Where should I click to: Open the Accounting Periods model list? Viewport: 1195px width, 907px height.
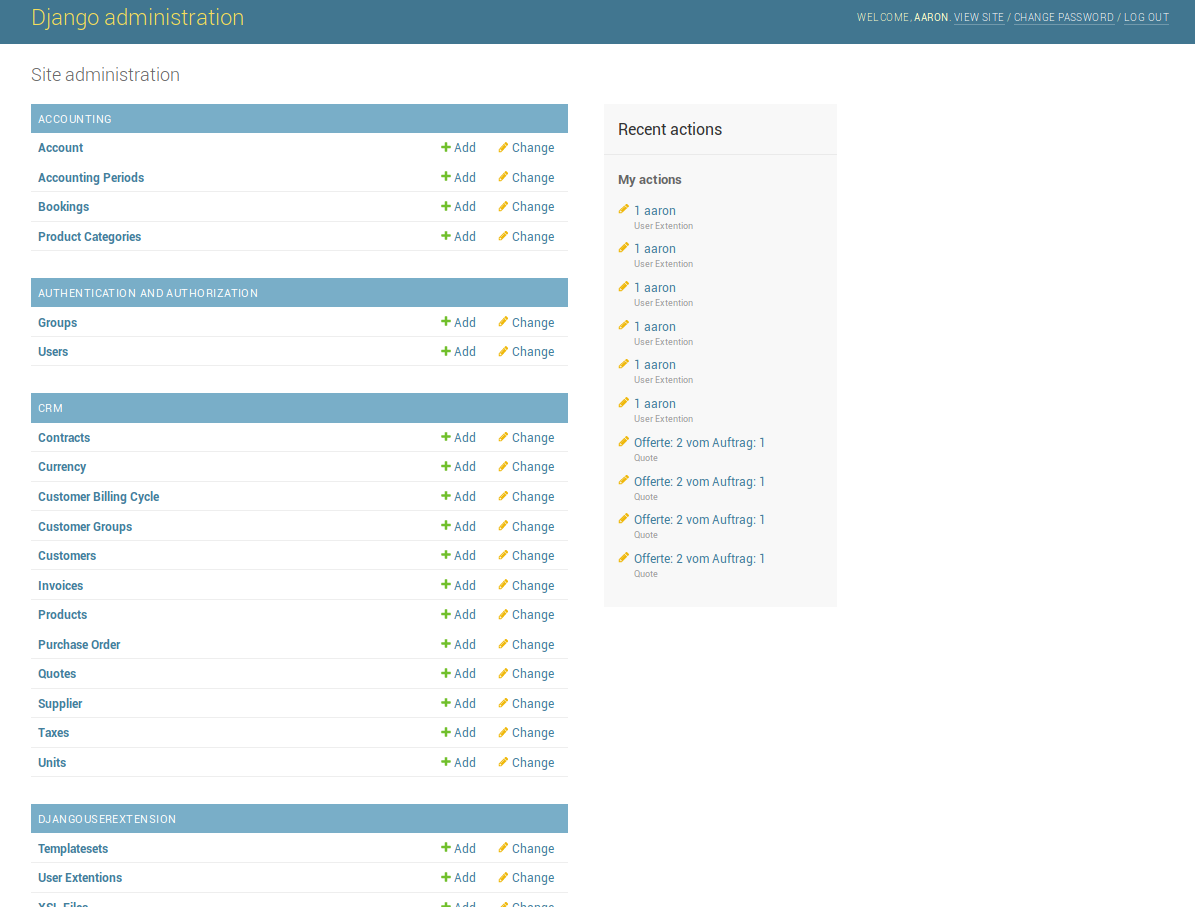91,178
